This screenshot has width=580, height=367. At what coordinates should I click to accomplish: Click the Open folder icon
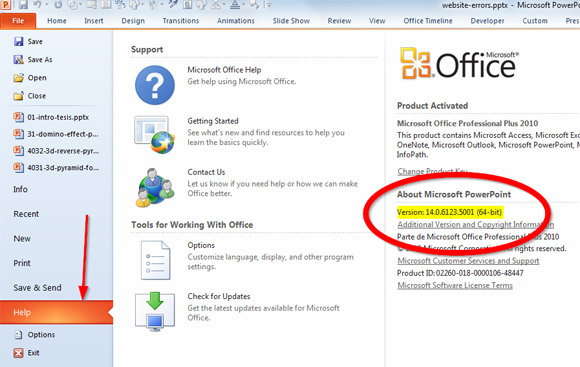coord(18,78)
